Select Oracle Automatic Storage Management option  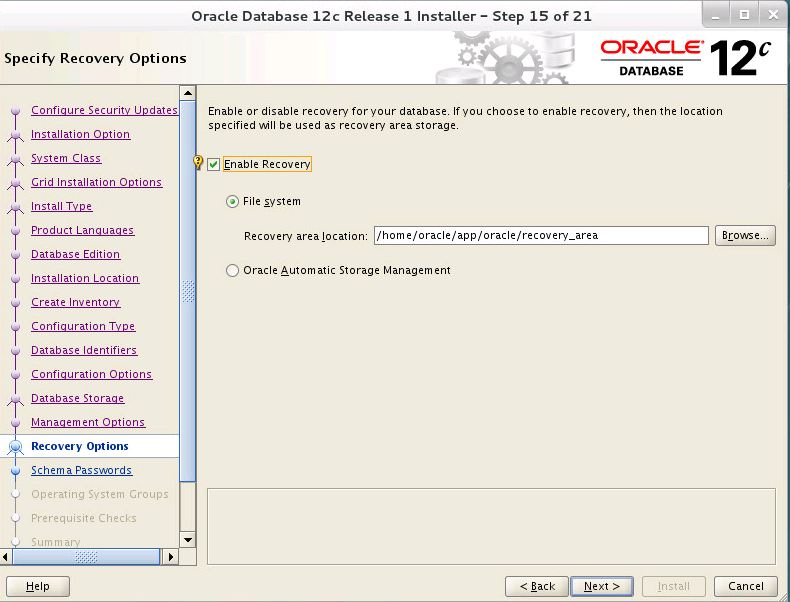point(232,271)
